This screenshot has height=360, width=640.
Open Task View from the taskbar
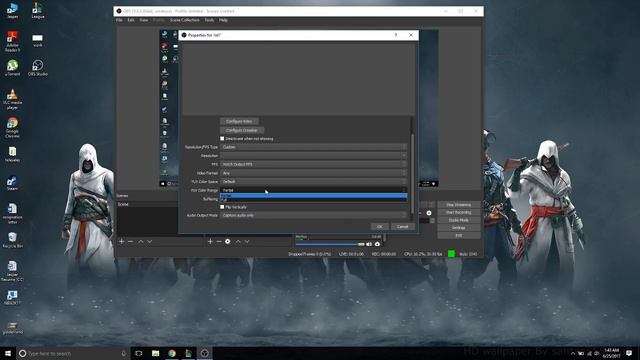click(x=139, y=353)
